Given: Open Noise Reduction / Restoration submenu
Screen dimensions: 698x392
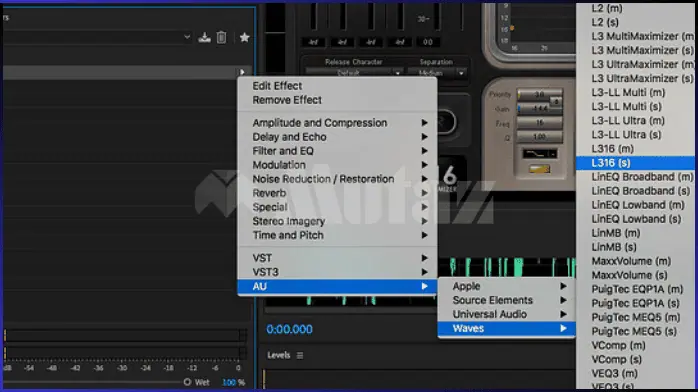Looking at the screenshot, I should (x=337, y=179).
